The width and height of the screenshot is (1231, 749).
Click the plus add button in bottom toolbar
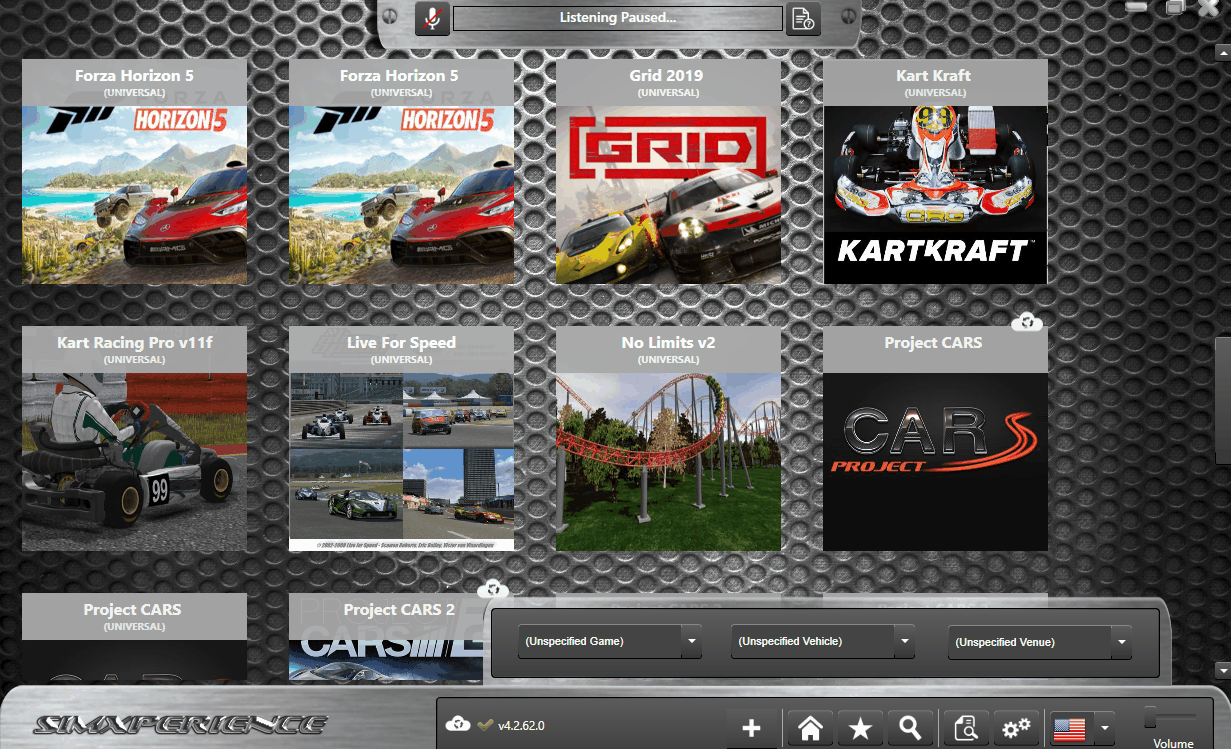click(752, 729)
